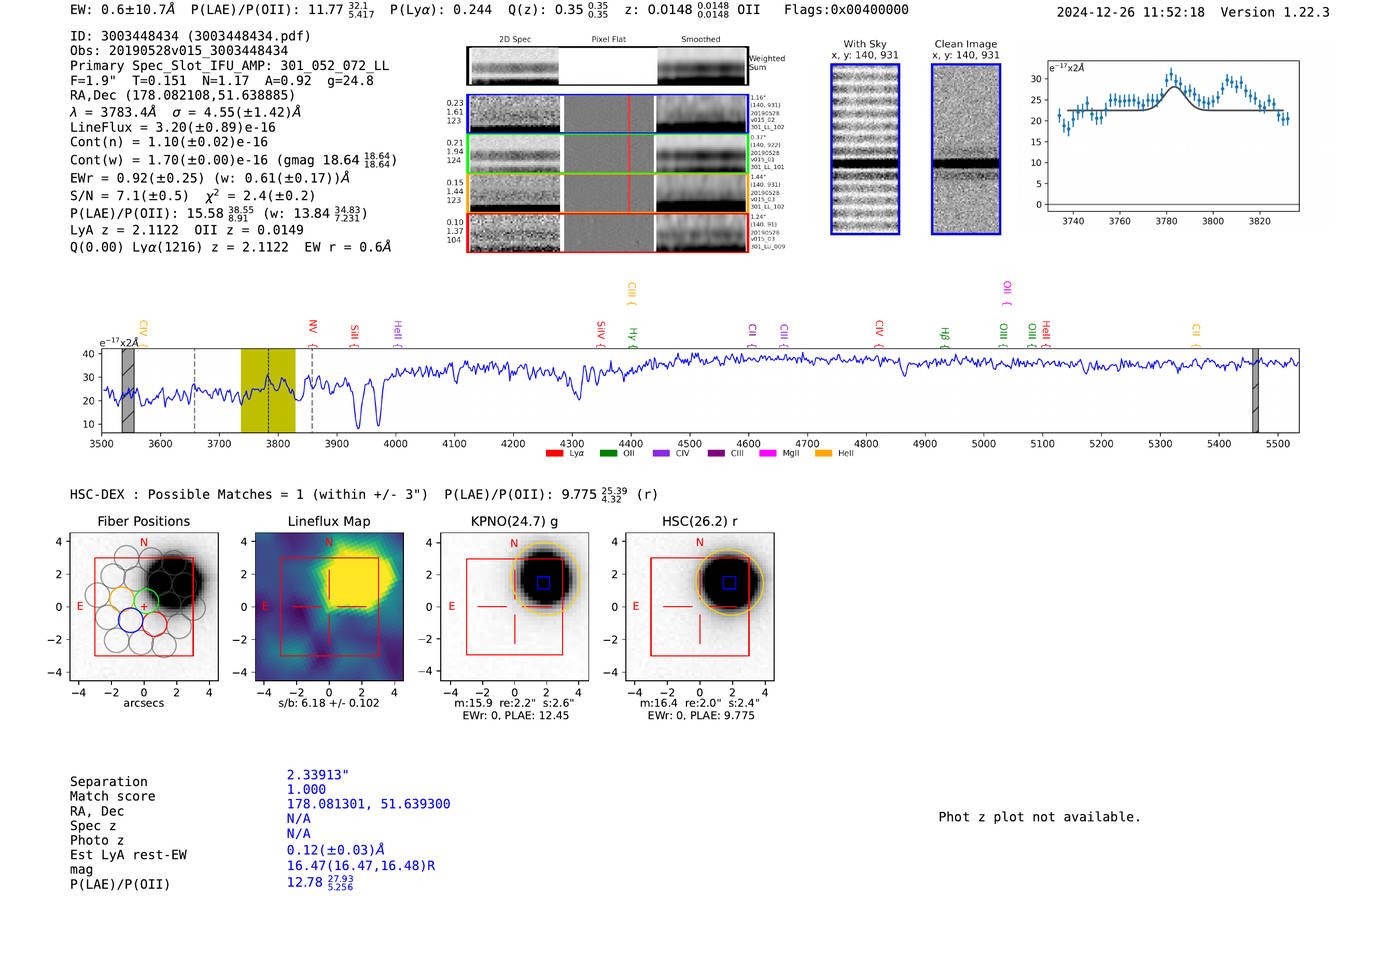Click the s/b: 6.18 +/- 0.102 caption
Image resolution: width=1400 pixels, height=953 pixels.
pos(329,703)
